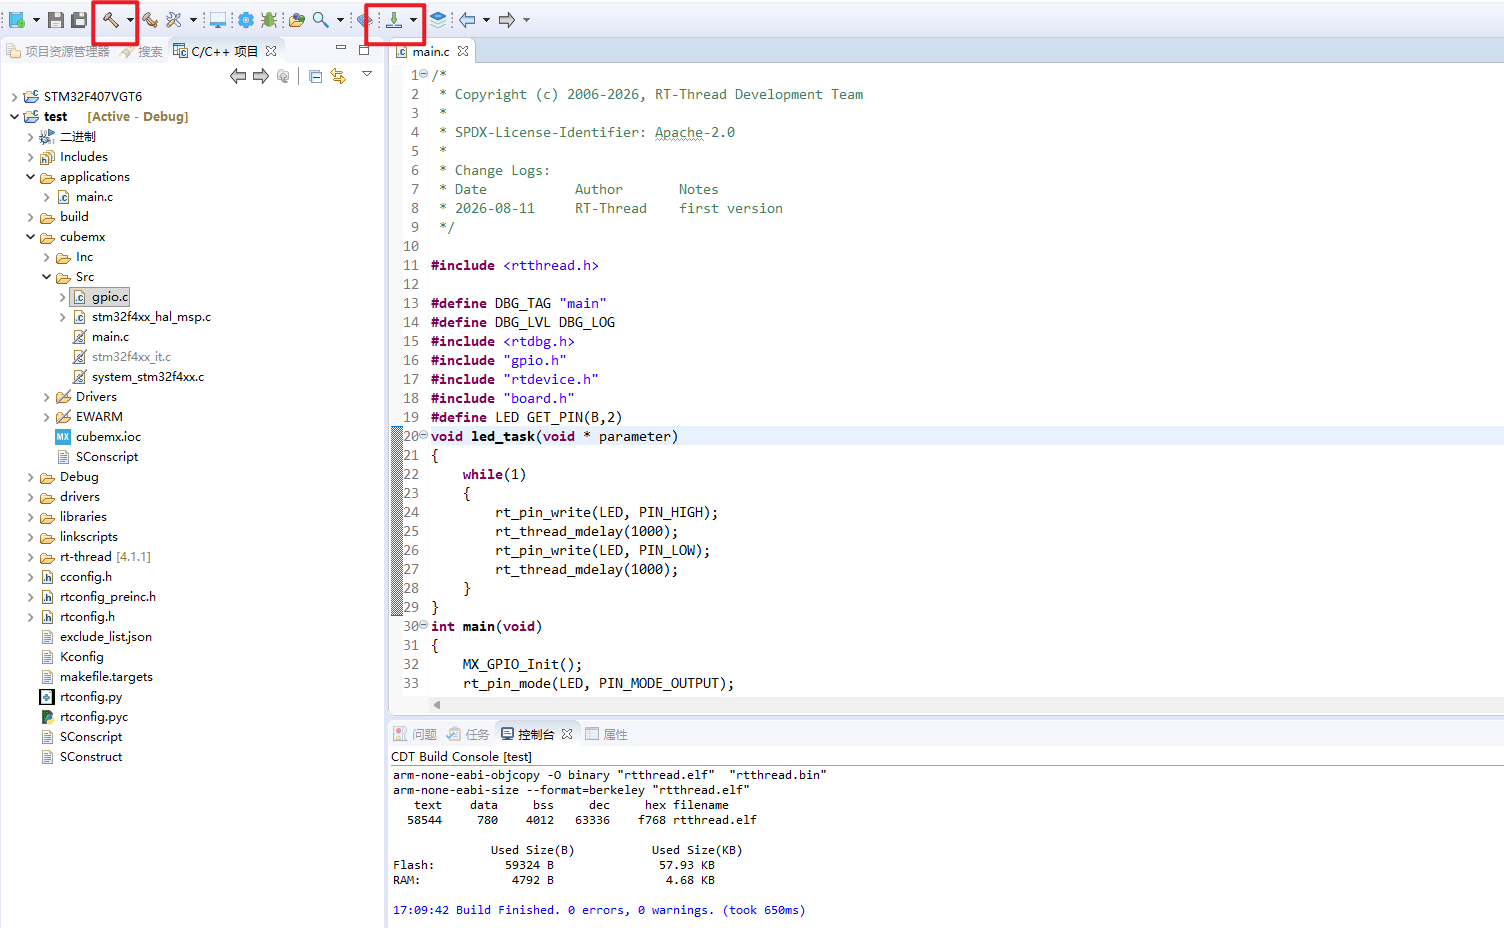Screen dimensions: 1504x928
Task: Click the open folder toolbar icon
Action: coord(297,20)
